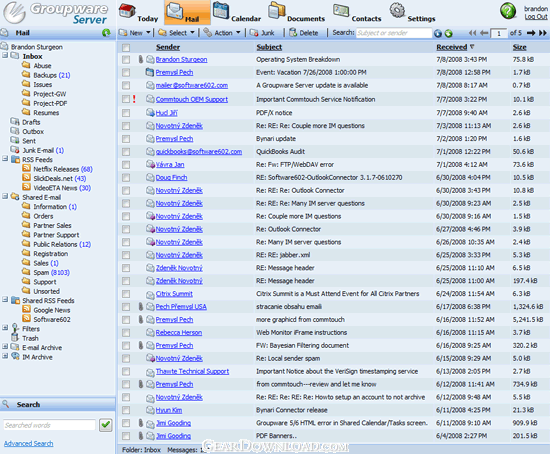The height and width of the screenshot is (454, 550).
Task: Click the calendar event icon beside Premysl Pech Vacation
Action: pos(150,73)
